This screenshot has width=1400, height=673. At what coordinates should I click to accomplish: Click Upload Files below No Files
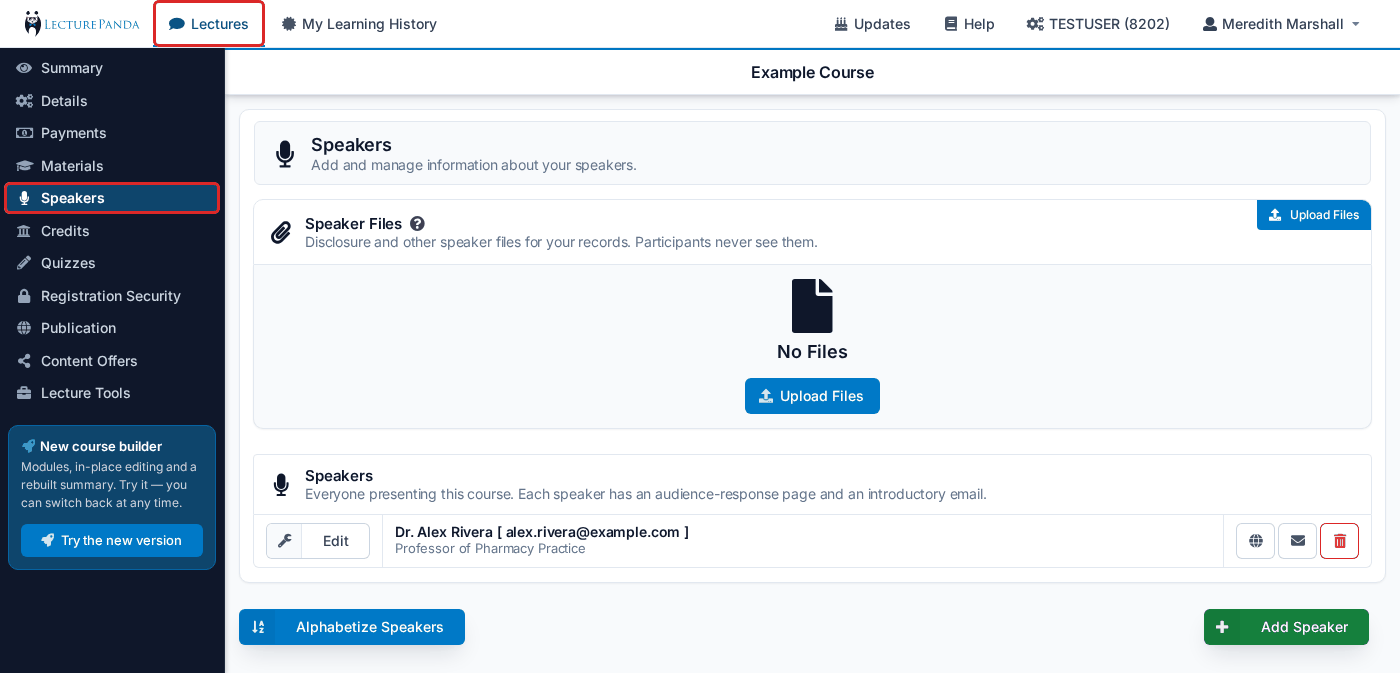point(812,396)
